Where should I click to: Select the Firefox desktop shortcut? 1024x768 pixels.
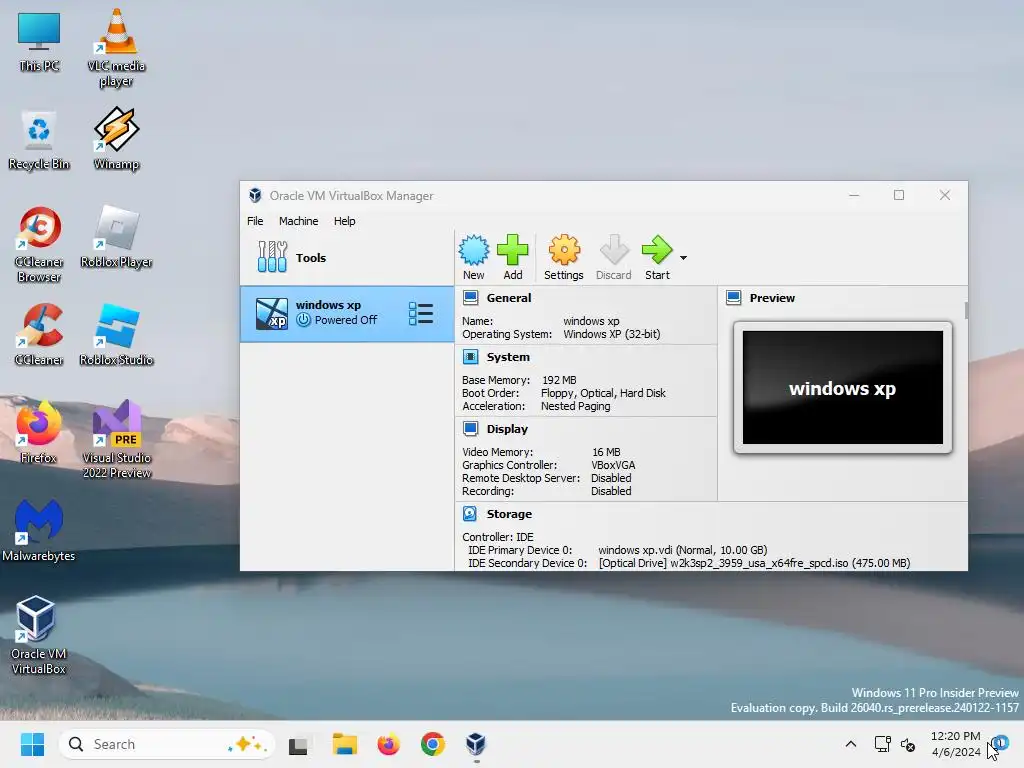pos(39,432)
